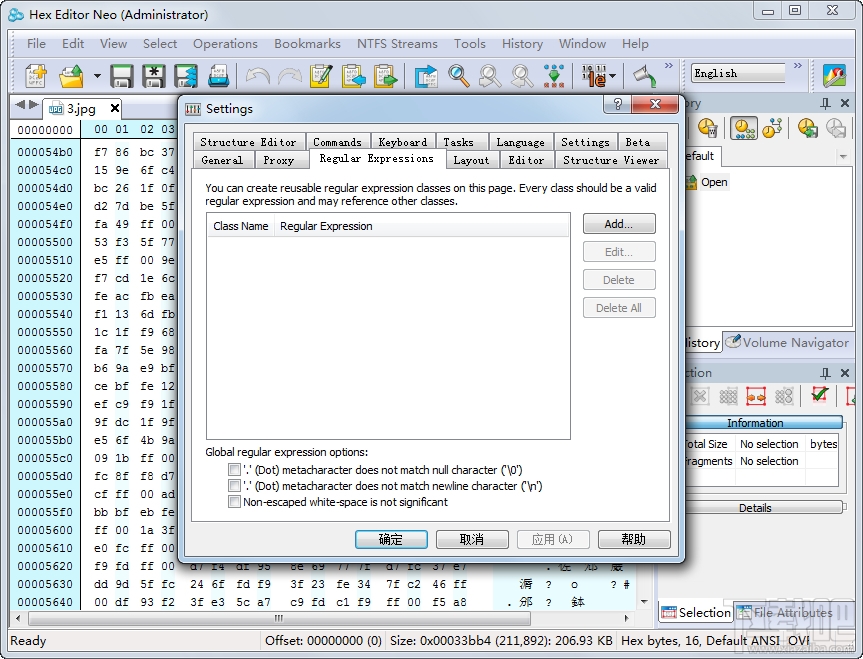This screenshot has height=659, width=863.
Task: Open the Bookmarks menu
Action: pos(307,43)
